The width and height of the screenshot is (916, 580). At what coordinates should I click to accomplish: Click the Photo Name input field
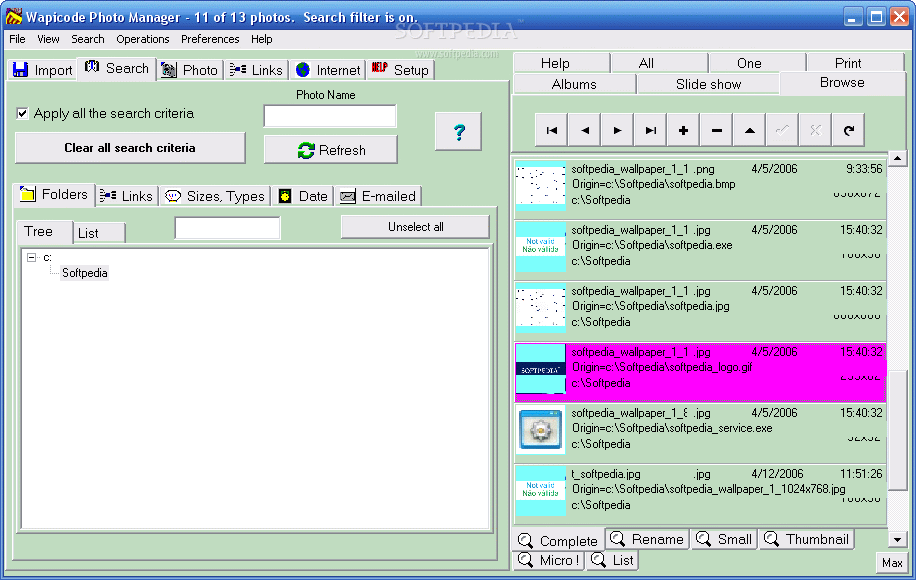330,116
